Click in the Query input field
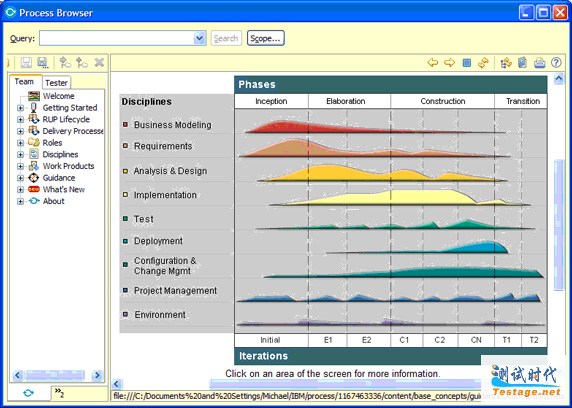The image size is (572, 408). click(117, 38)
